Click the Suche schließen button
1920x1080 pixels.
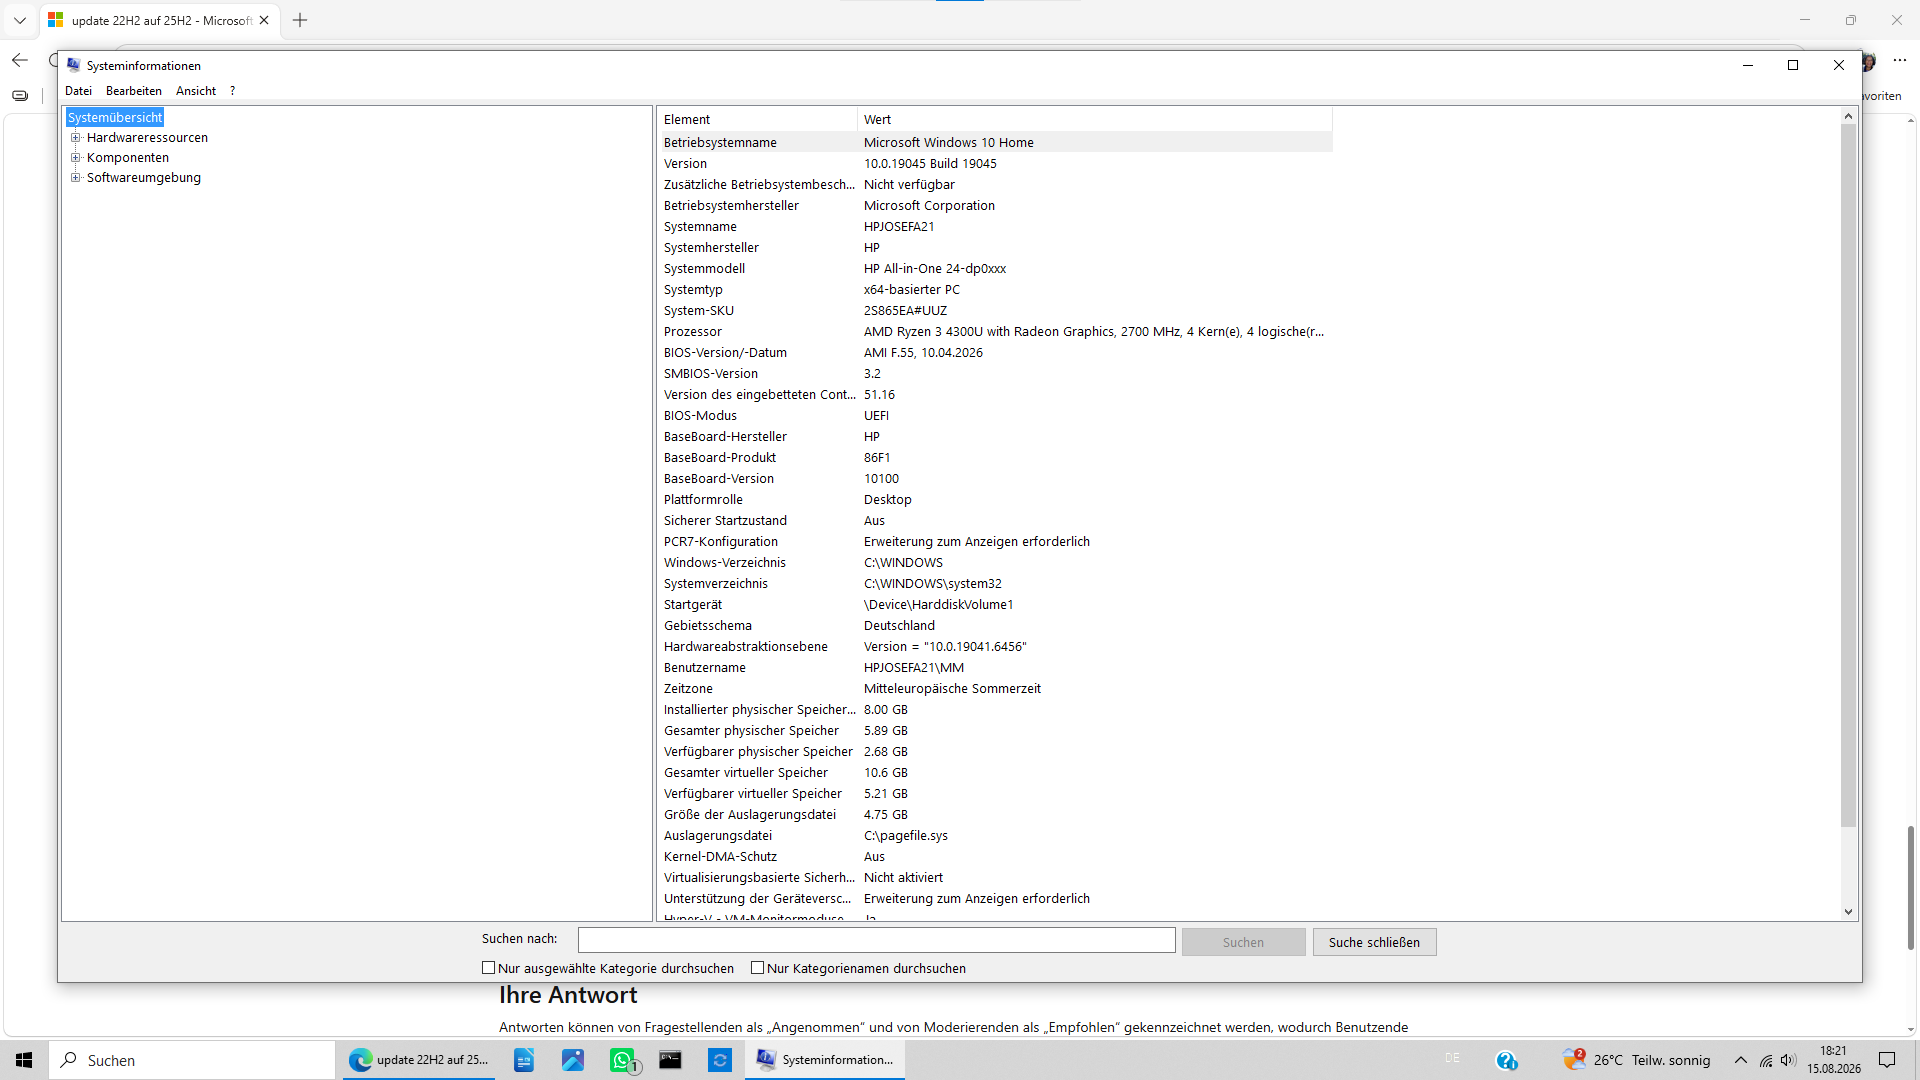1374,942
